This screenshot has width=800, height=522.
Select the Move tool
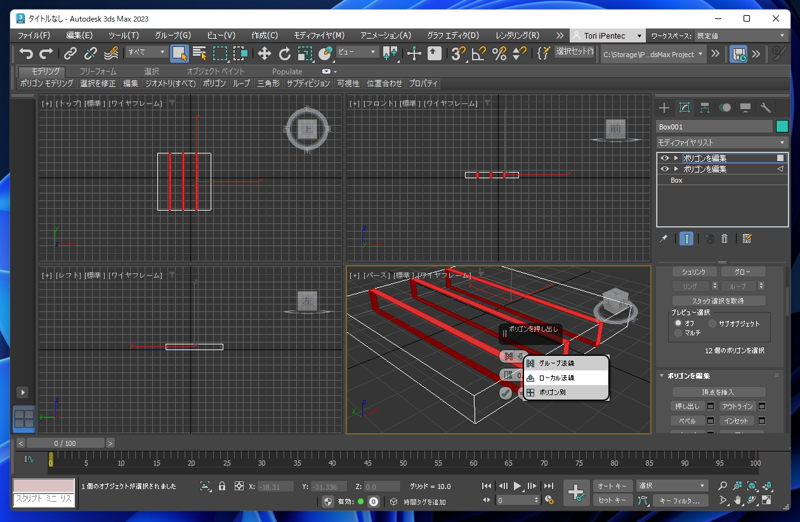coord(264,53)
